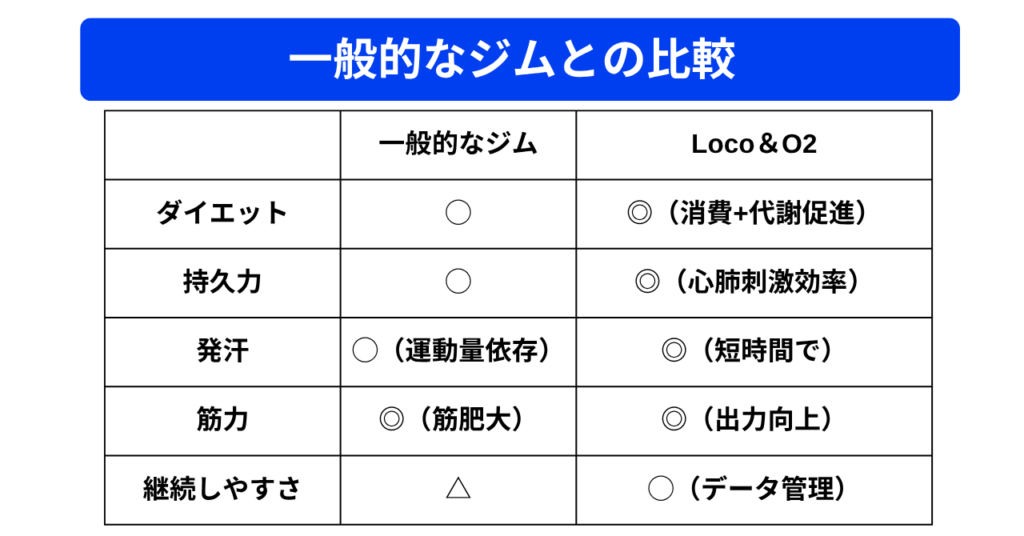
Task: Click the empty top-left table cell
Action: click(222, 144)
